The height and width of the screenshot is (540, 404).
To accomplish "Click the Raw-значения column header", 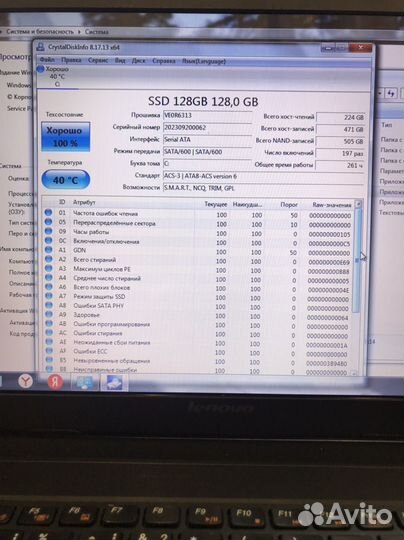I will [332, 205].
